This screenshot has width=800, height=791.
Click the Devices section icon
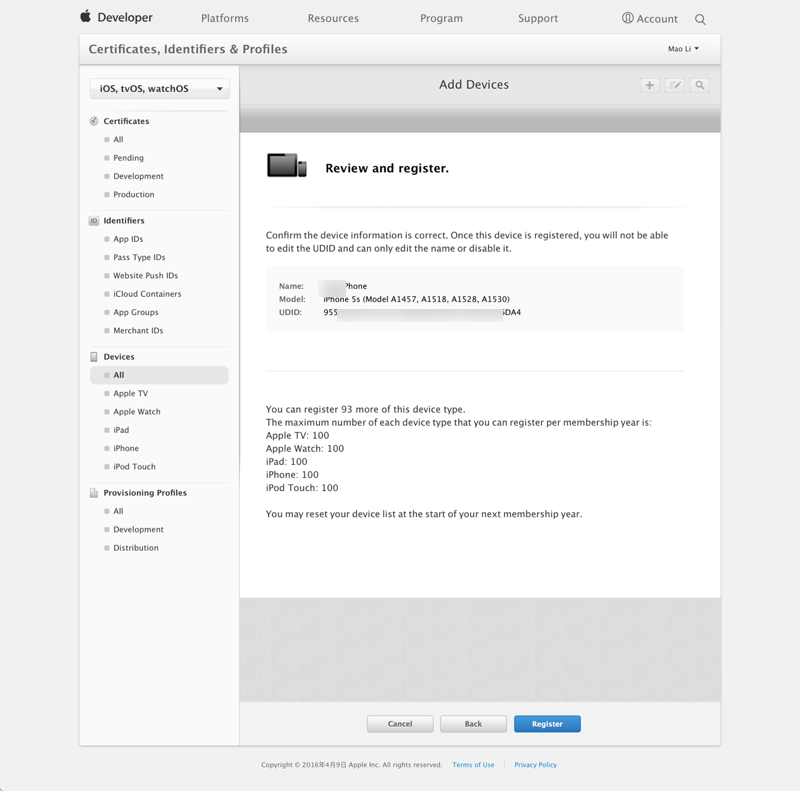[x=94, y=357]
